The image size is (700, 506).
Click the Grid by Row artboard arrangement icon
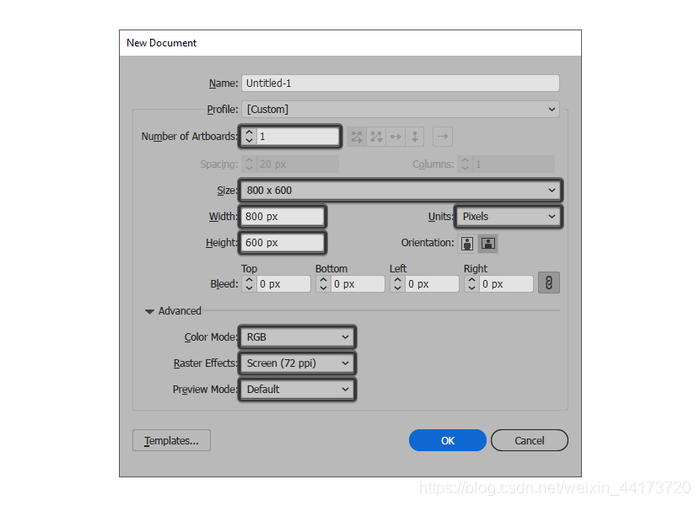(x=357, y=136)
